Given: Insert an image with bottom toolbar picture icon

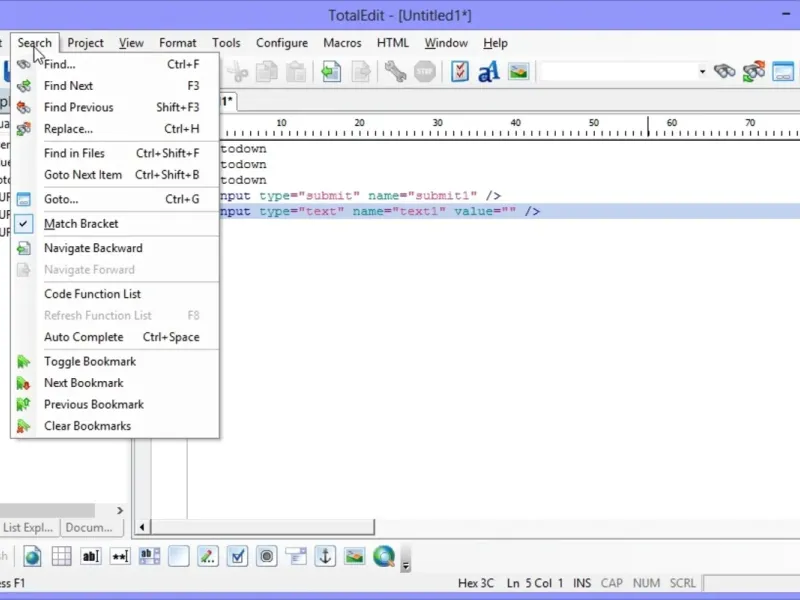Looking at the screenshot, I should (x=355, y=556).
